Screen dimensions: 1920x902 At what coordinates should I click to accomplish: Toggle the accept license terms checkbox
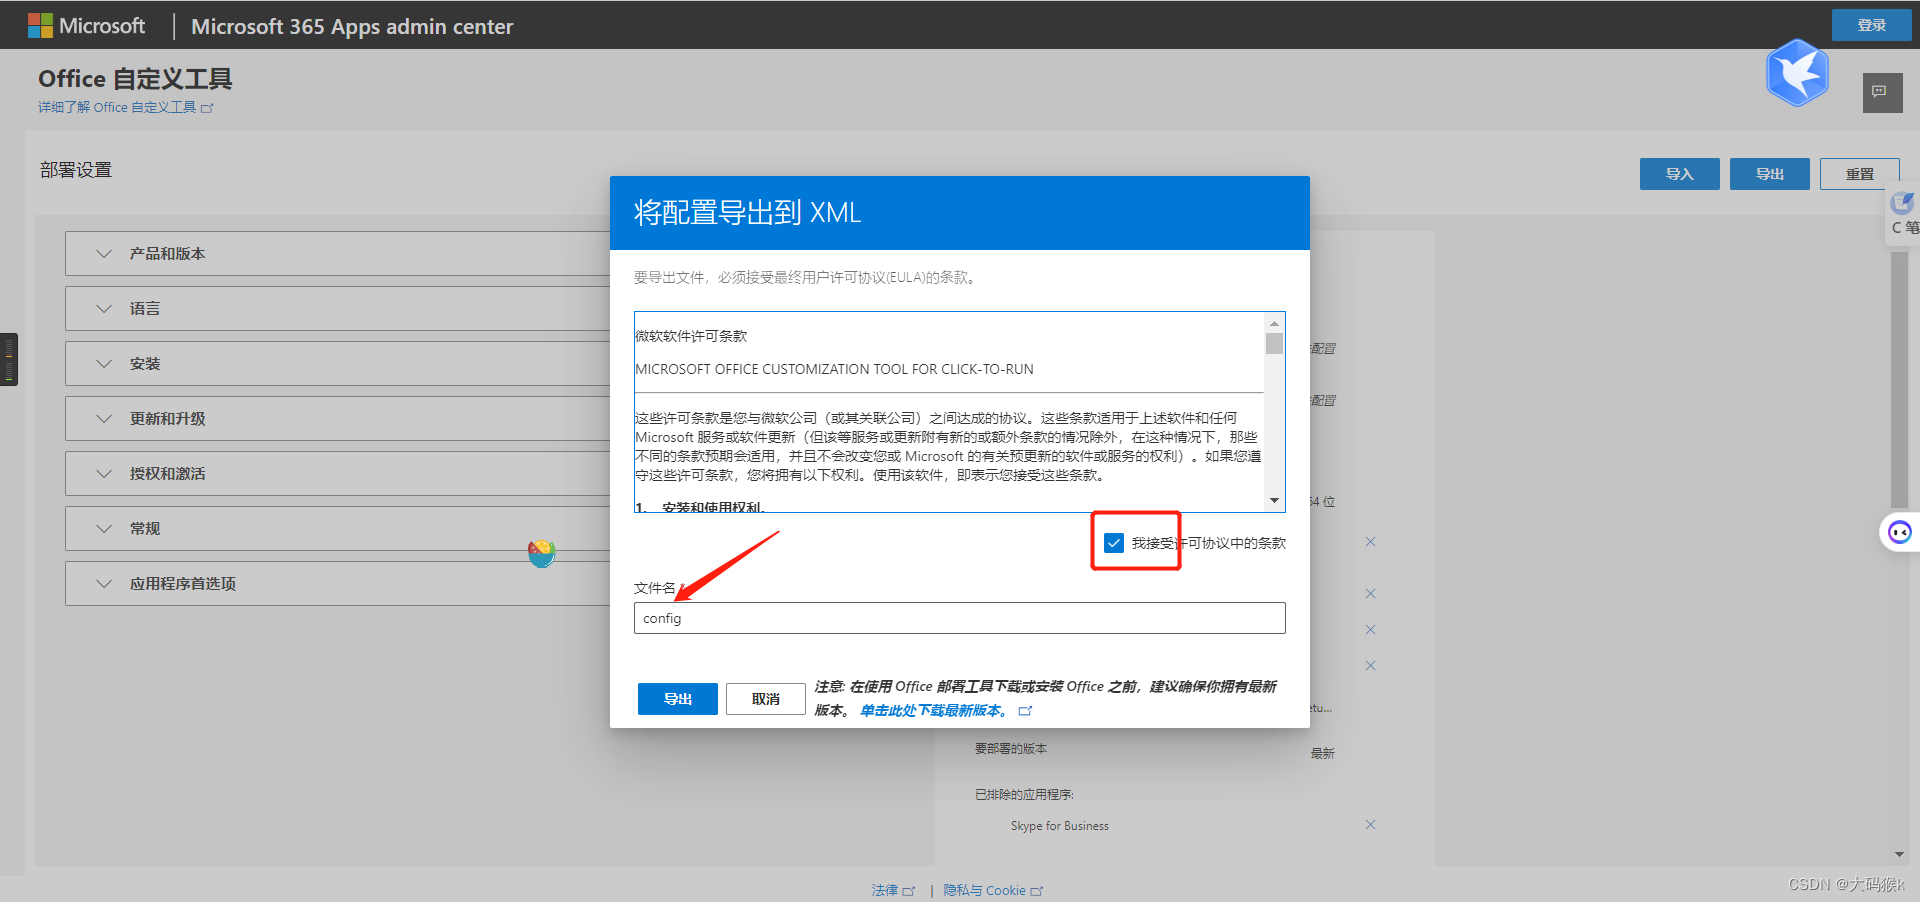pyautogui.click(x=1114, y=543)
